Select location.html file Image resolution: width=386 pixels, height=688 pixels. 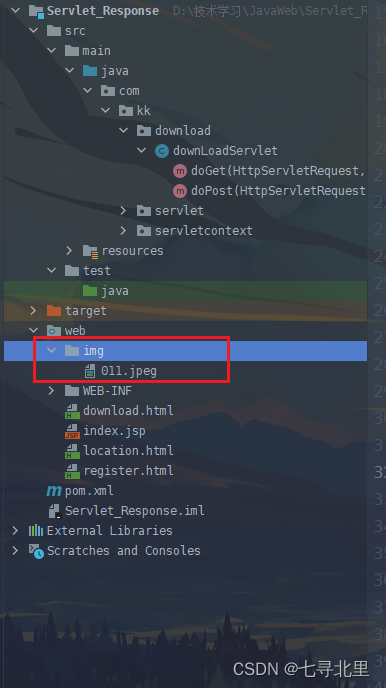point(128,451)
